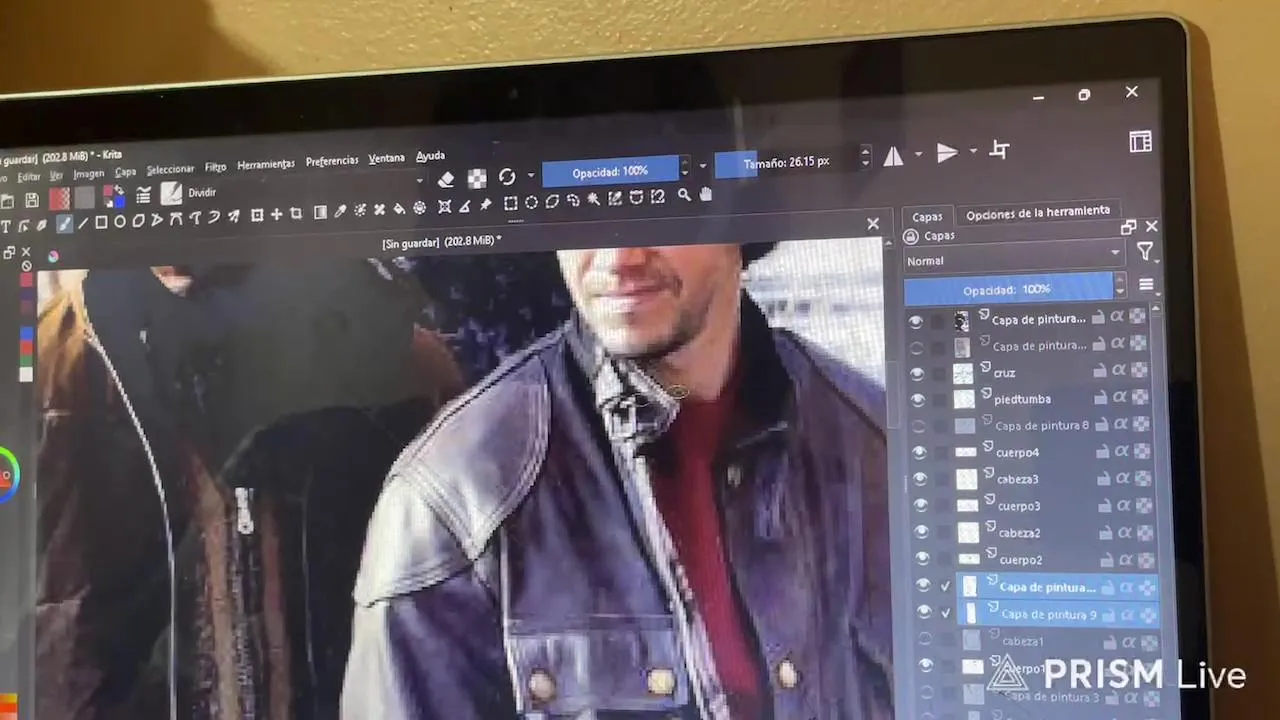1280x720 pixels.
Task: Show the cabeza1 layer
Action: pyautogui.click(x=924, y=639)
